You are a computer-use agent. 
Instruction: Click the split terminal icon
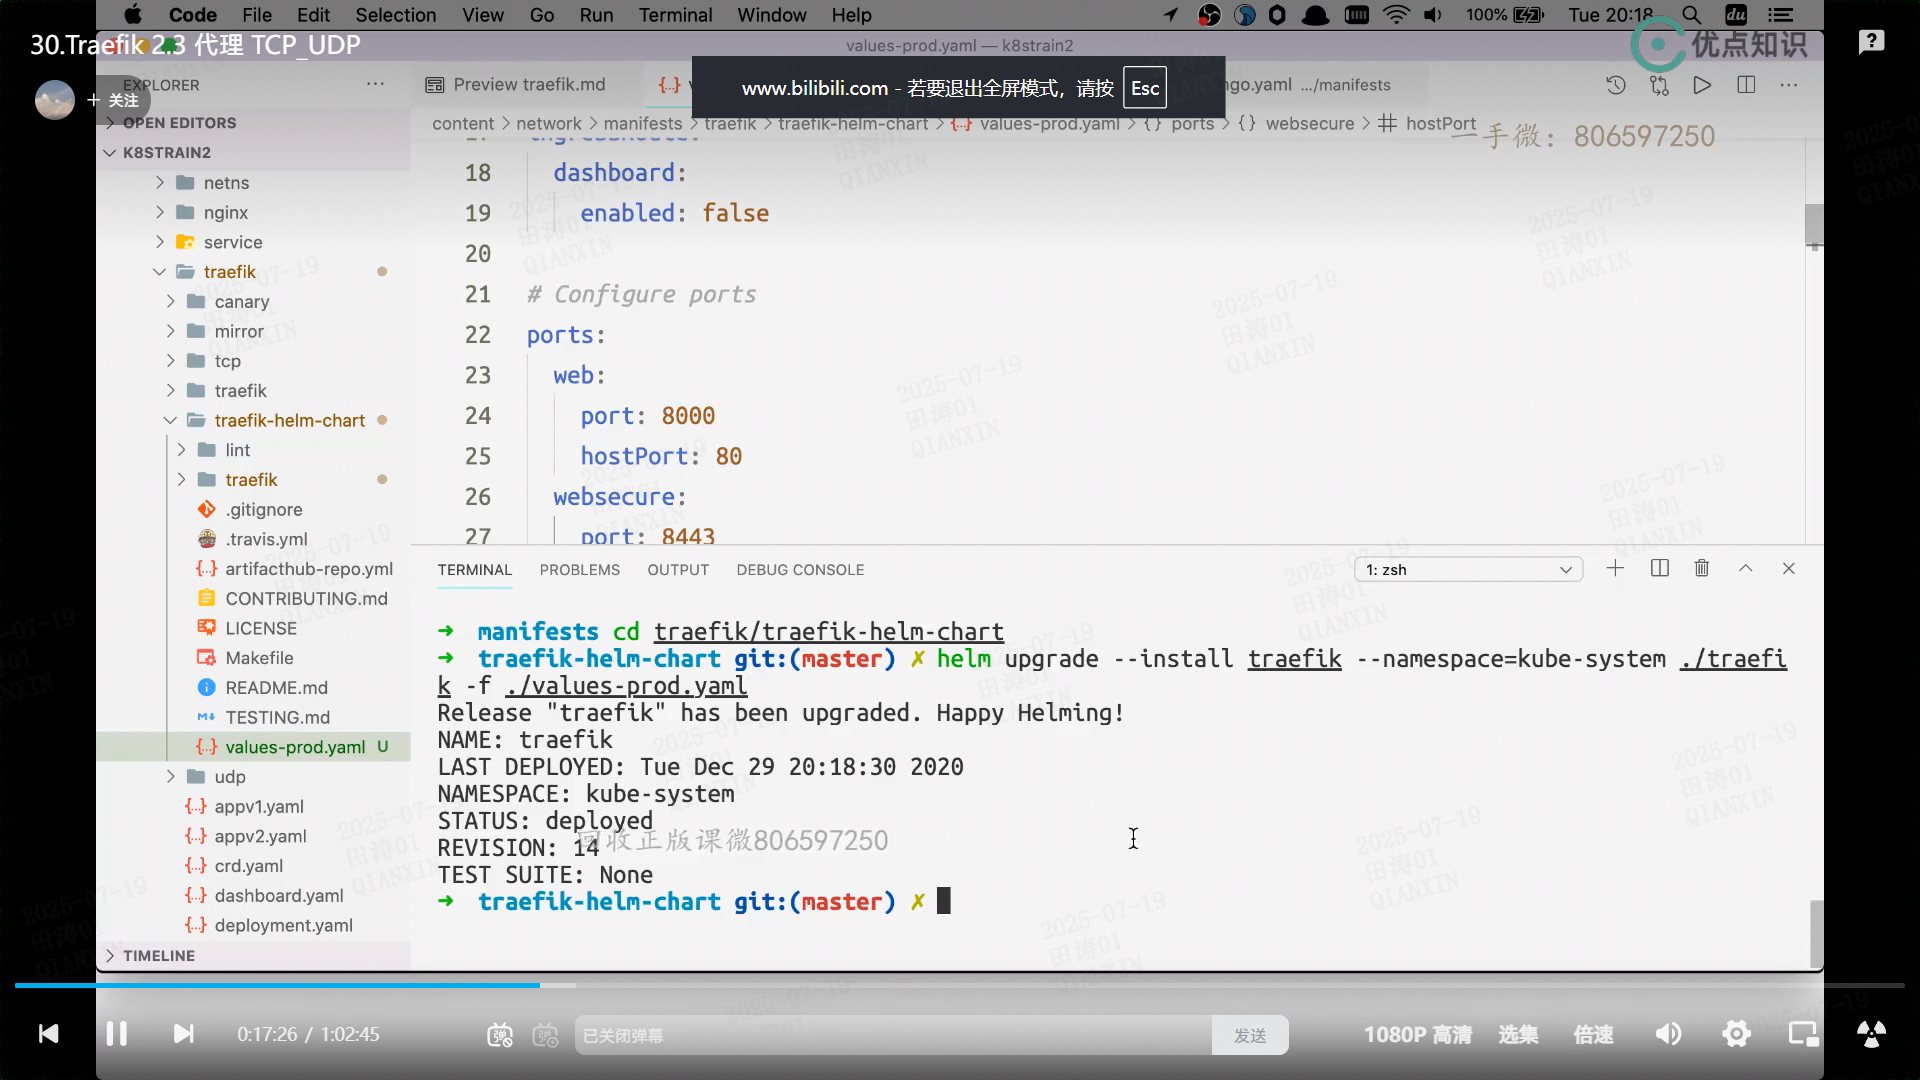tap(1659, 569)
